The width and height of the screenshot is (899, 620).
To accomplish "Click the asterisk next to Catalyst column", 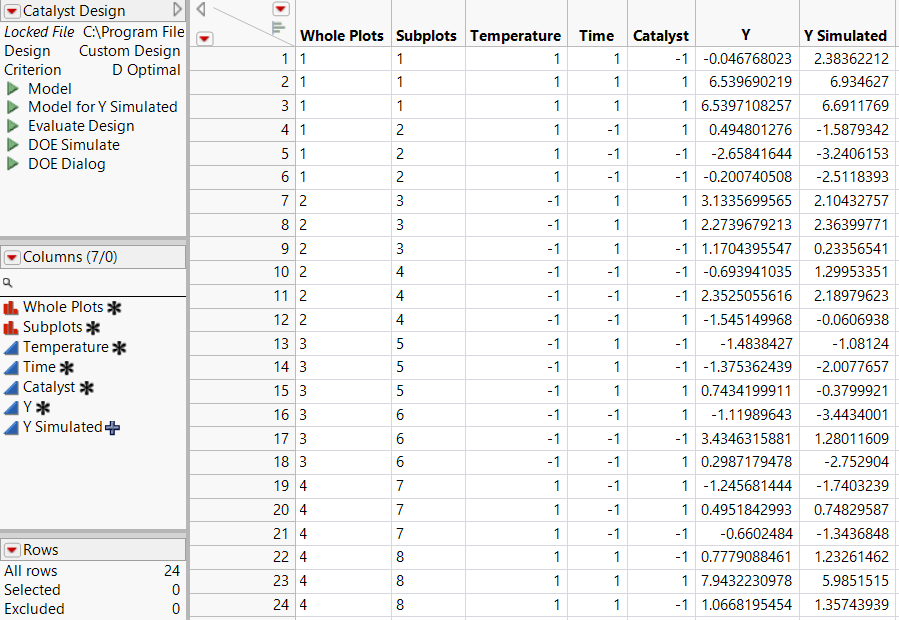I will 87,387.
